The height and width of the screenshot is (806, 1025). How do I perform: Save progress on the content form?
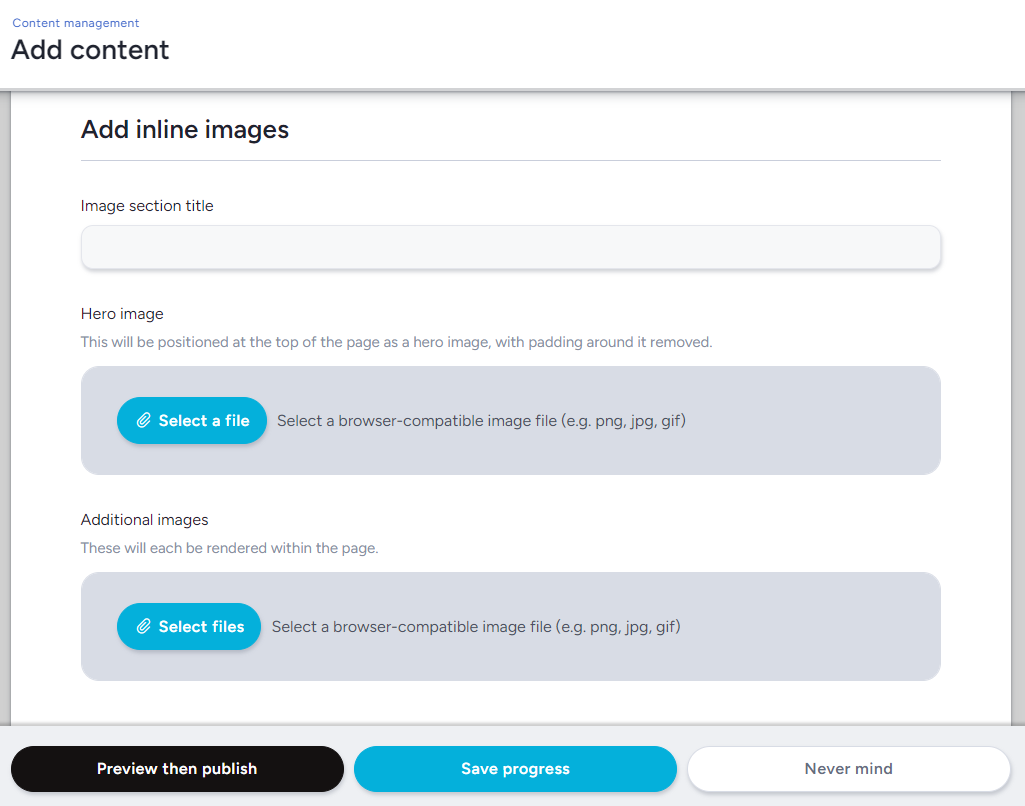point(515,769)
